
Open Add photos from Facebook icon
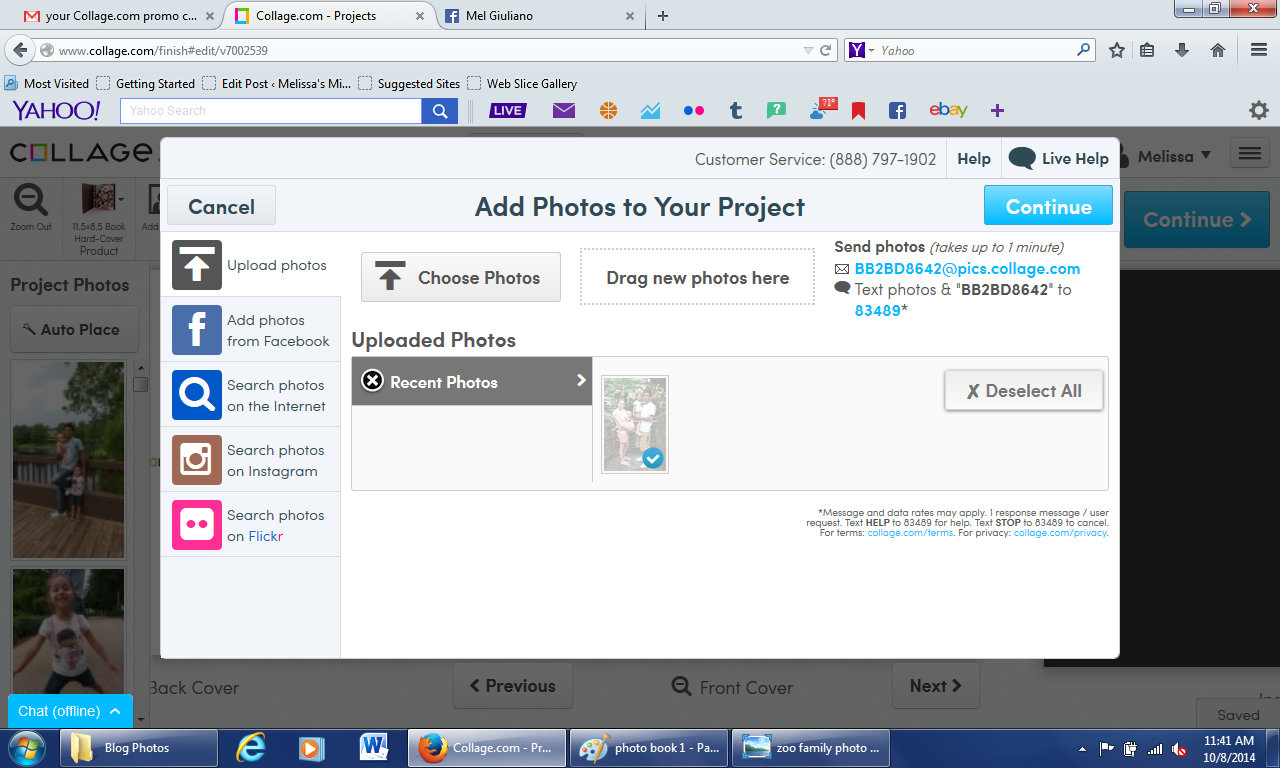pos(196,330)
